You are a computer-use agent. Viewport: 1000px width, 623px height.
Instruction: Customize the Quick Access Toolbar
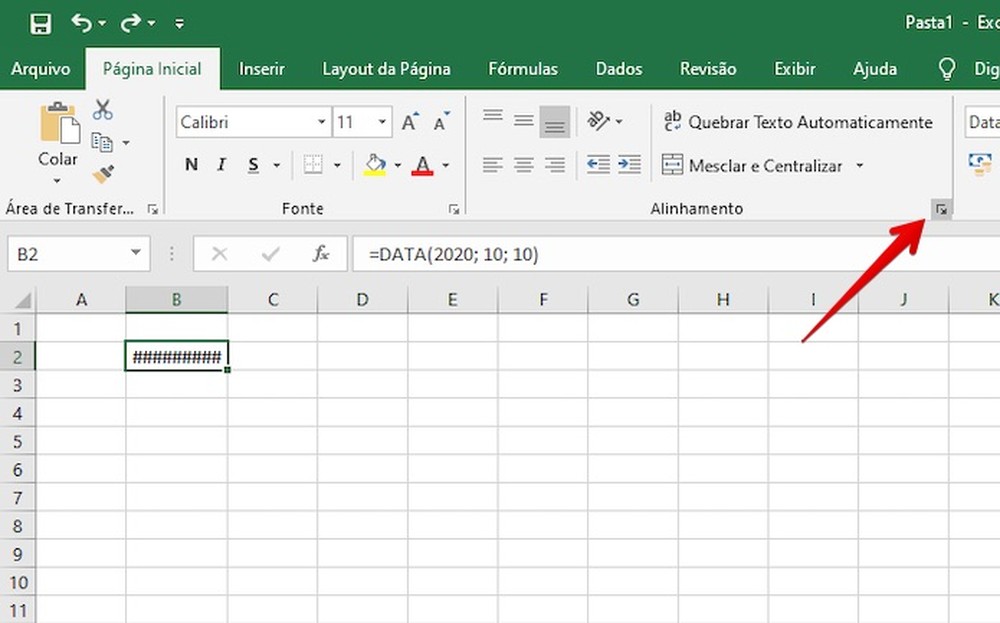(180, 24)
